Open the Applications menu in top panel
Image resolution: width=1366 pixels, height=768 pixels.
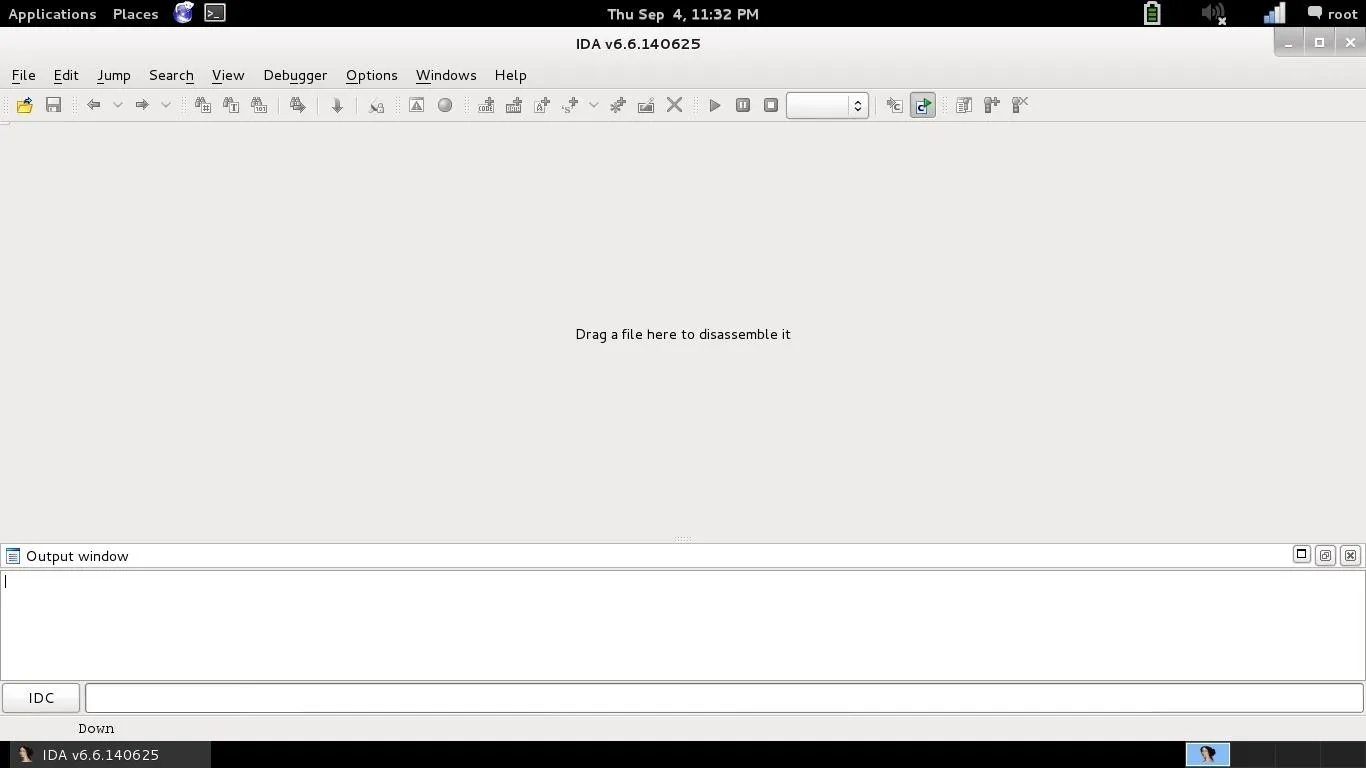[52, 14]
